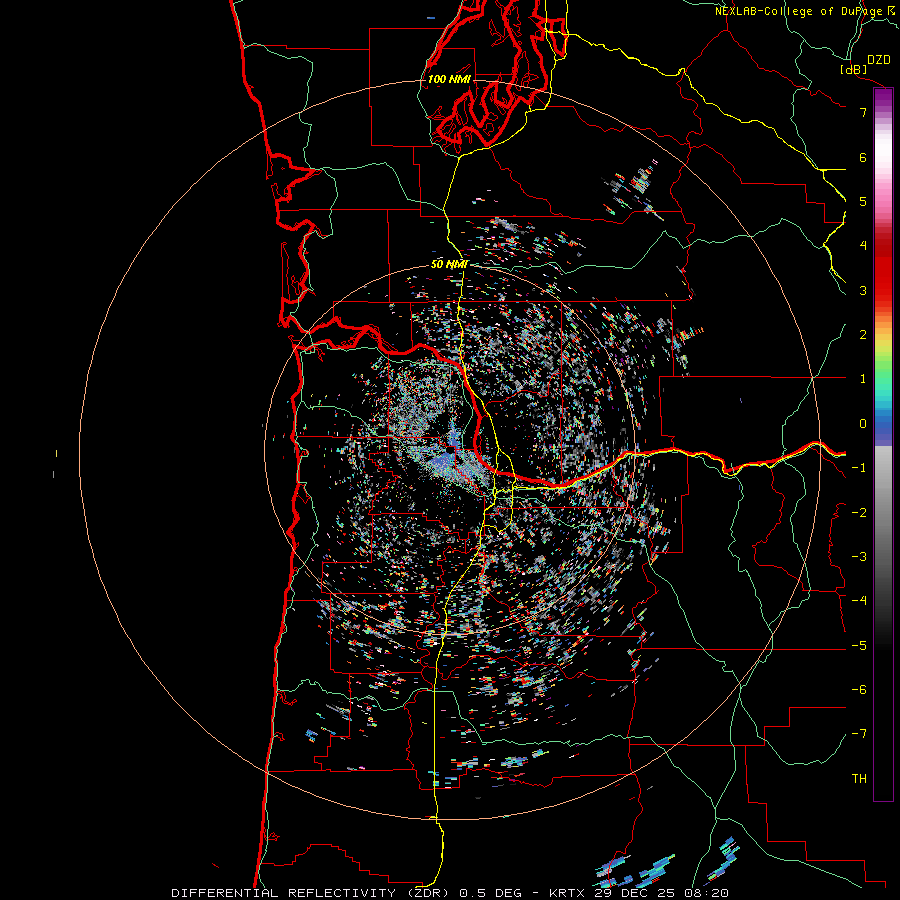Click the -2 value on the color scale

(859, 513)
